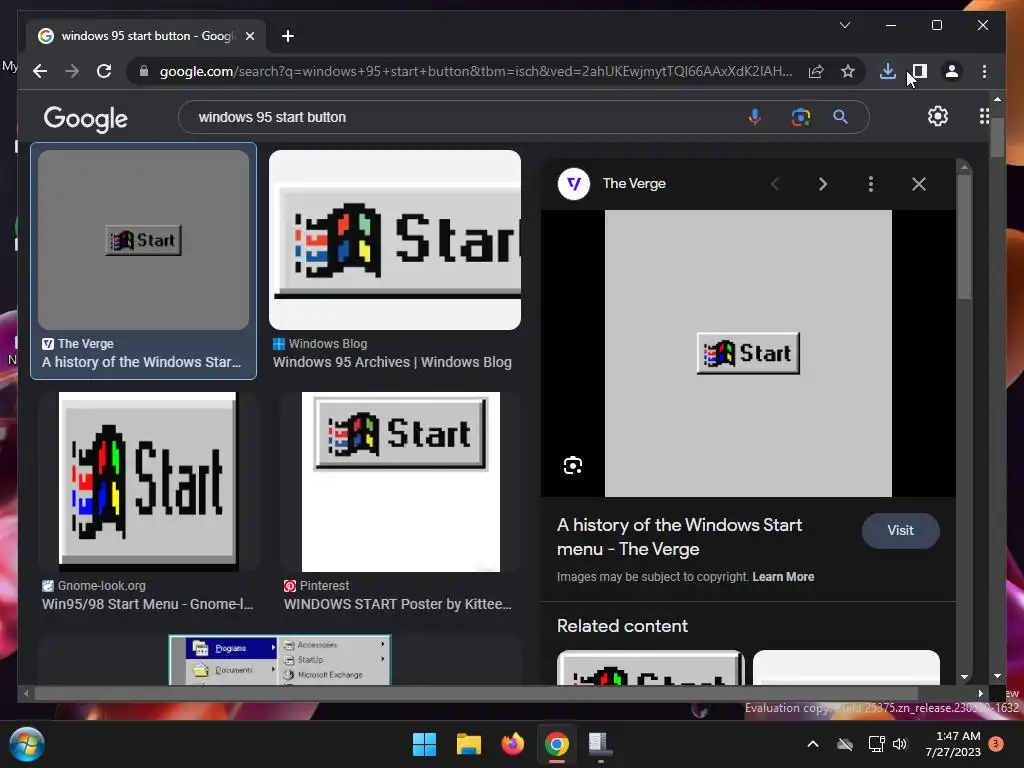Open Windows Blog Start image result

[x=395, y=240]
